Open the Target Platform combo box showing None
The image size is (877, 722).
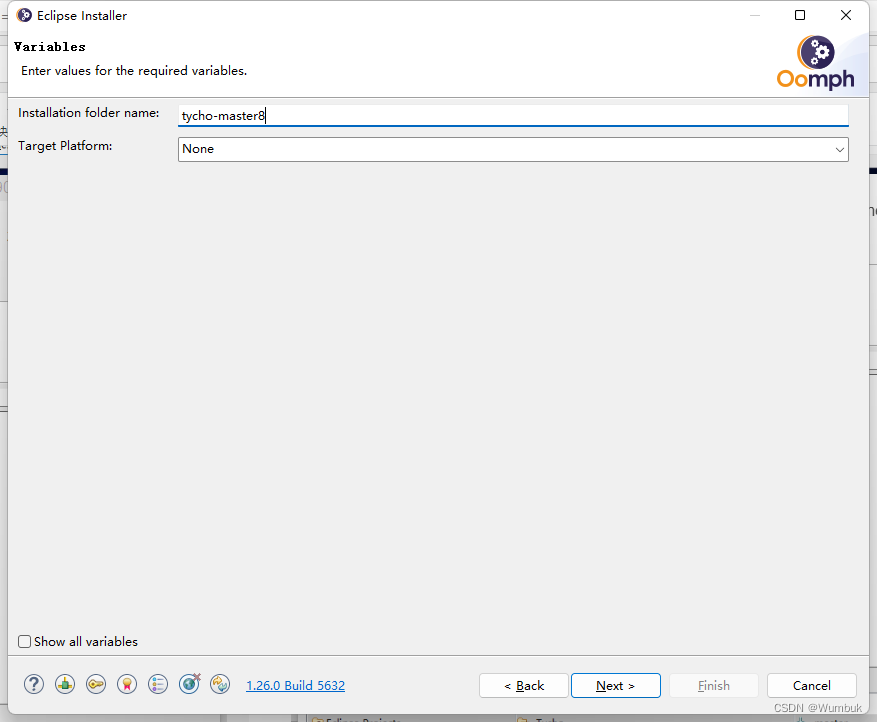click(x=513, y=149)
